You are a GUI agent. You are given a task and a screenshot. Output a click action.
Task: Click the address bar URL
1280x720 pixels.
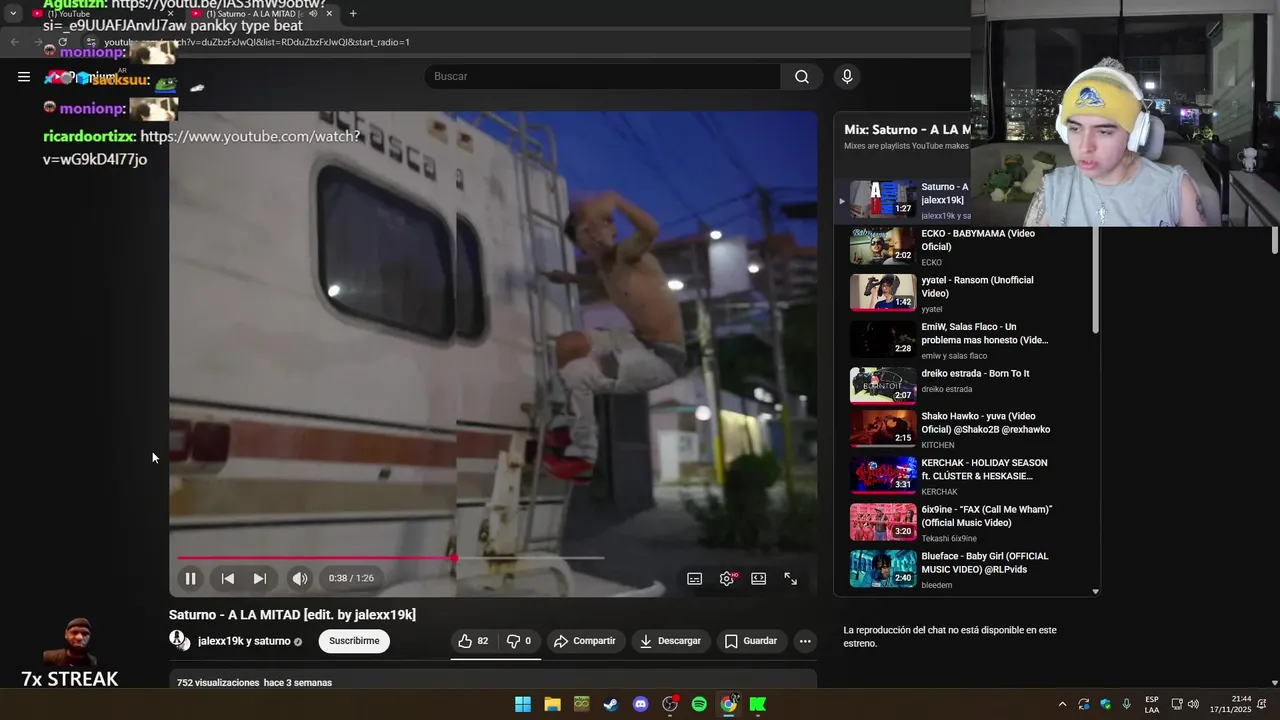[x=258, y=42]
